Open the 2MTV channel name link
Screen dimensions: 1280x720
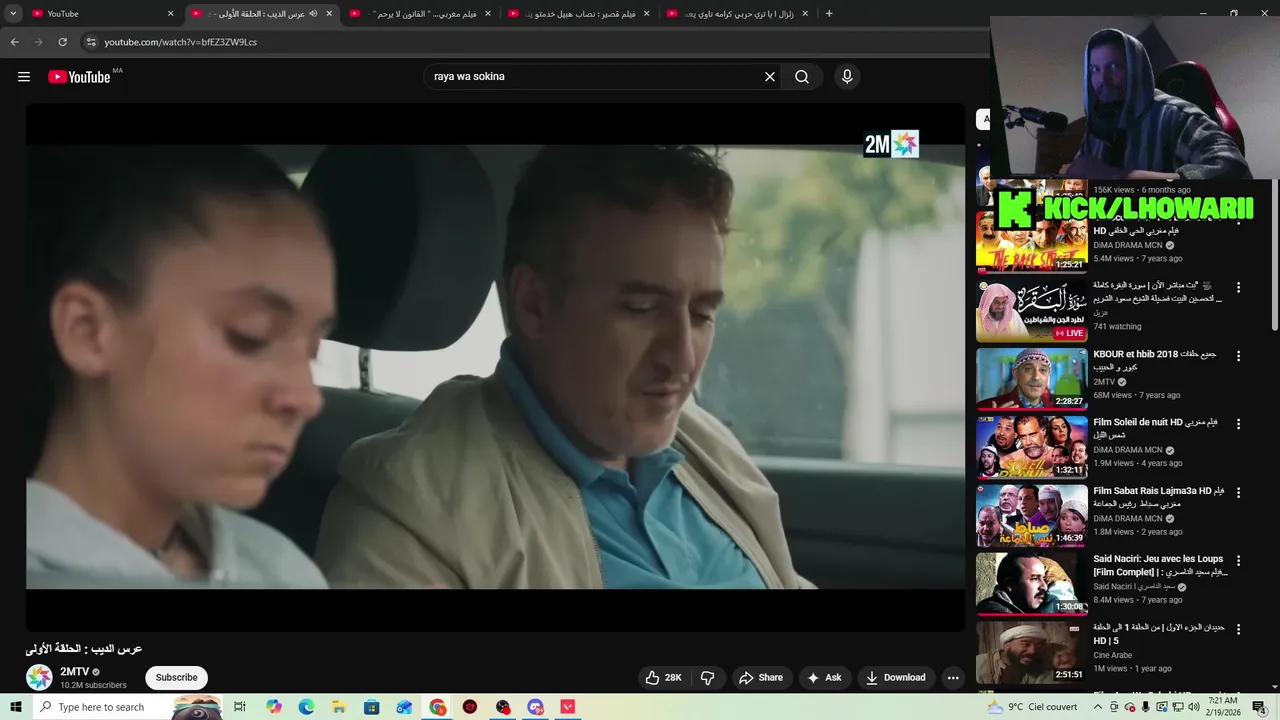tap(74, 672)
